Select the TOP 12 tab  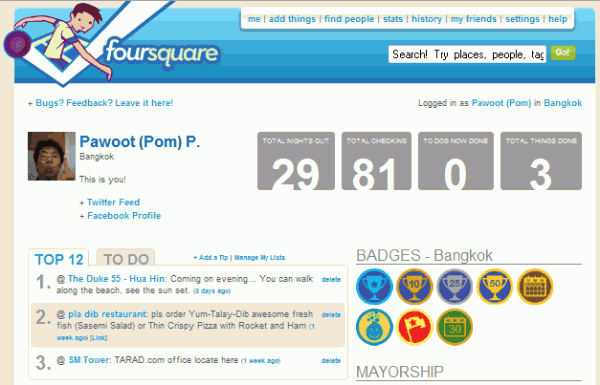(59, 259)
